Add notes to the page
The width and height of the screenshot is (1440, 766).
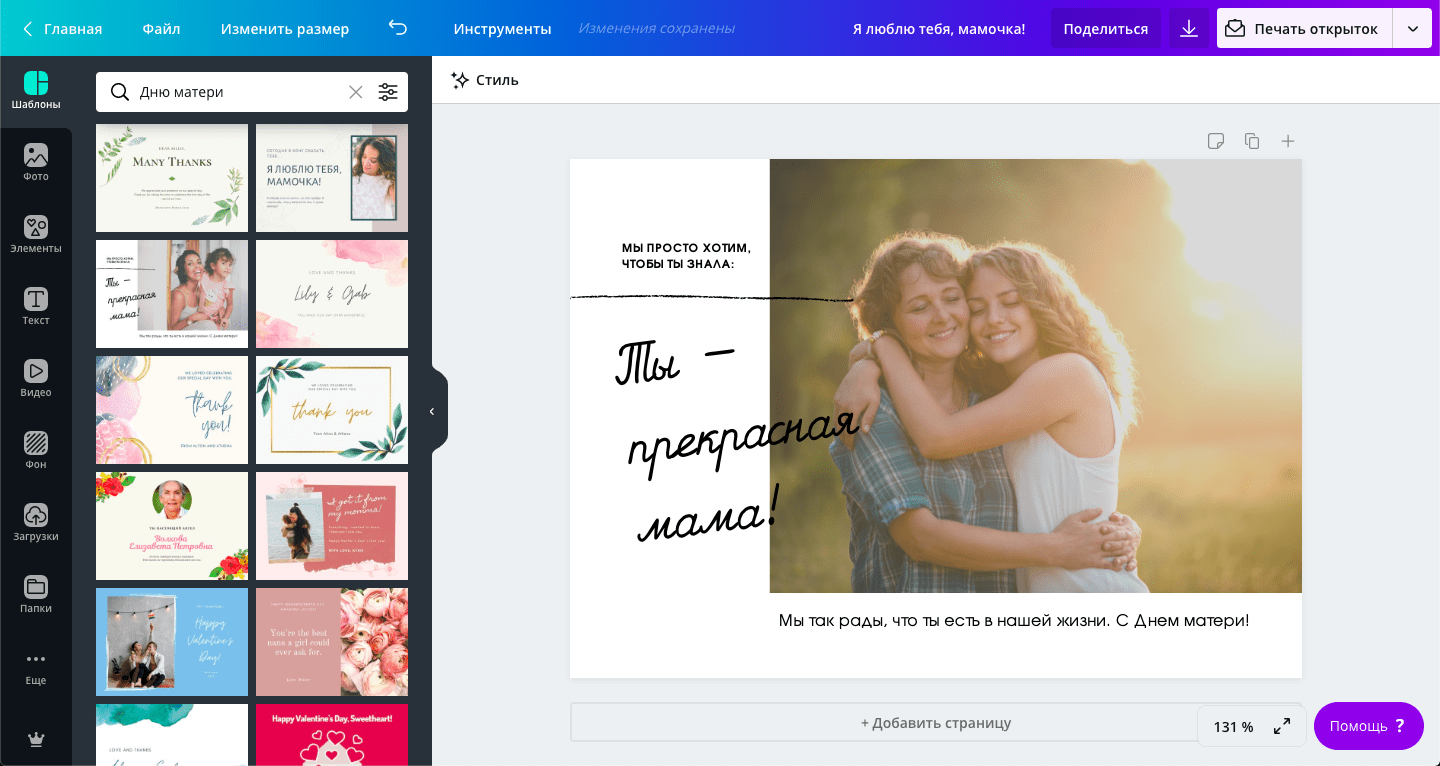(x=1216, y=141)
